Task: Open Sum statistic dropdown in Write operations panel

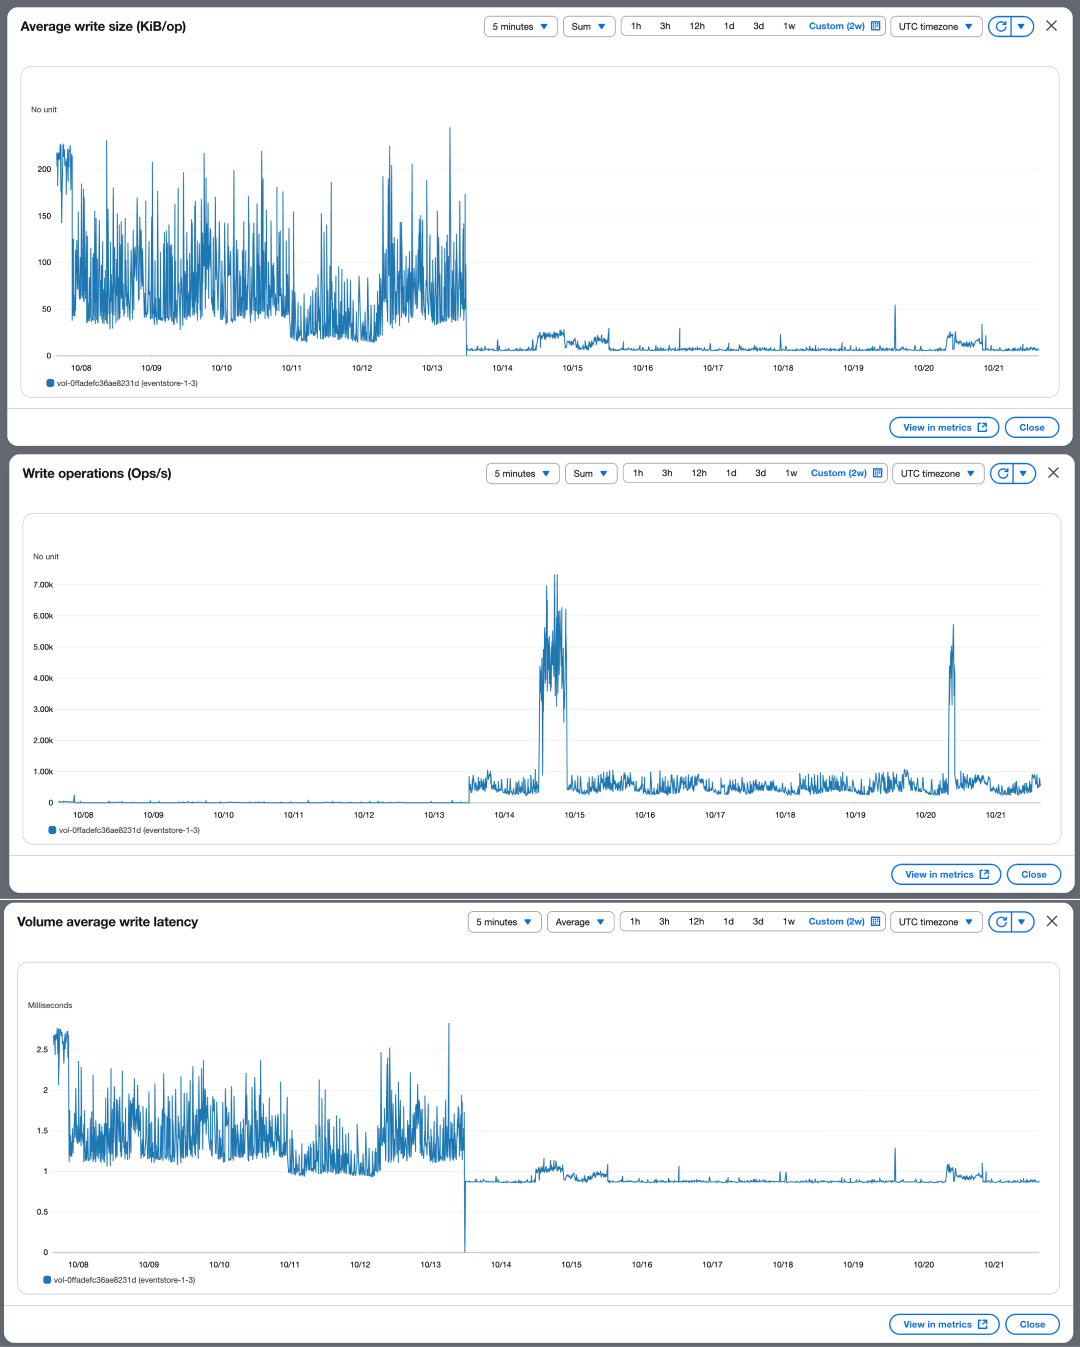Action: point(590,474)
